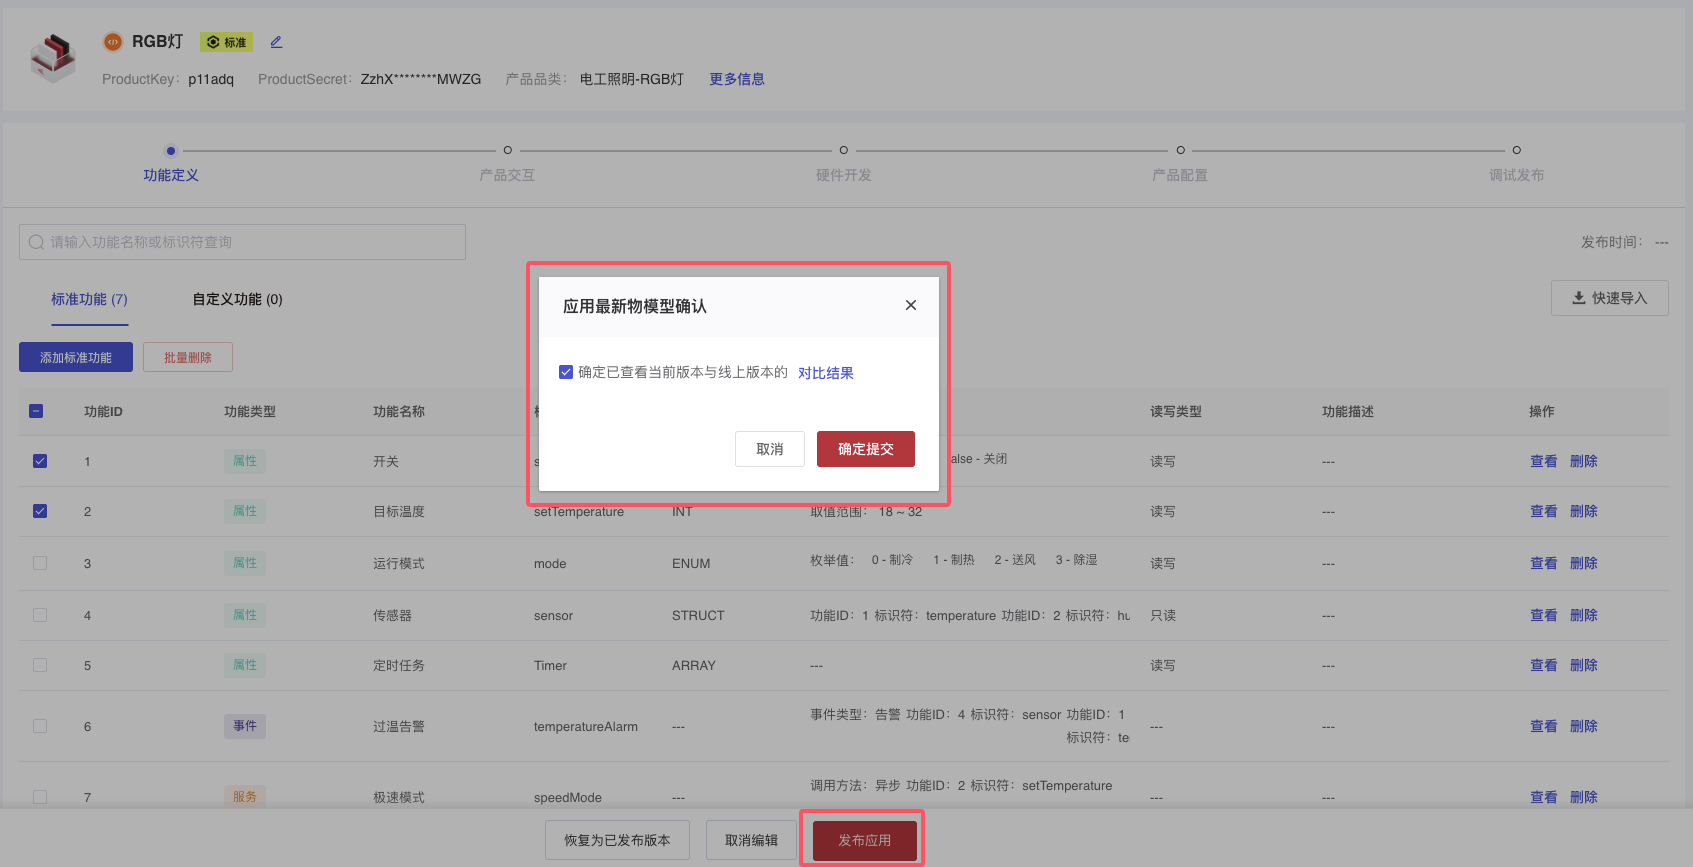Screen dimensions: 1693x867
Task: Click the Timer identifier cell
Action: click(x=550, y=666)
